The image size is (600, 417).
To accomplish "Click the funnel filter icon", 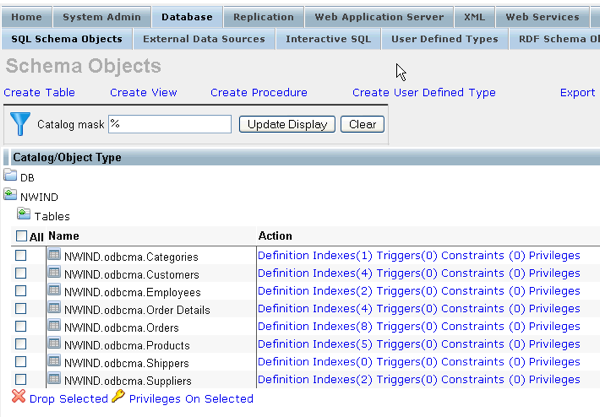I will 20,123.
